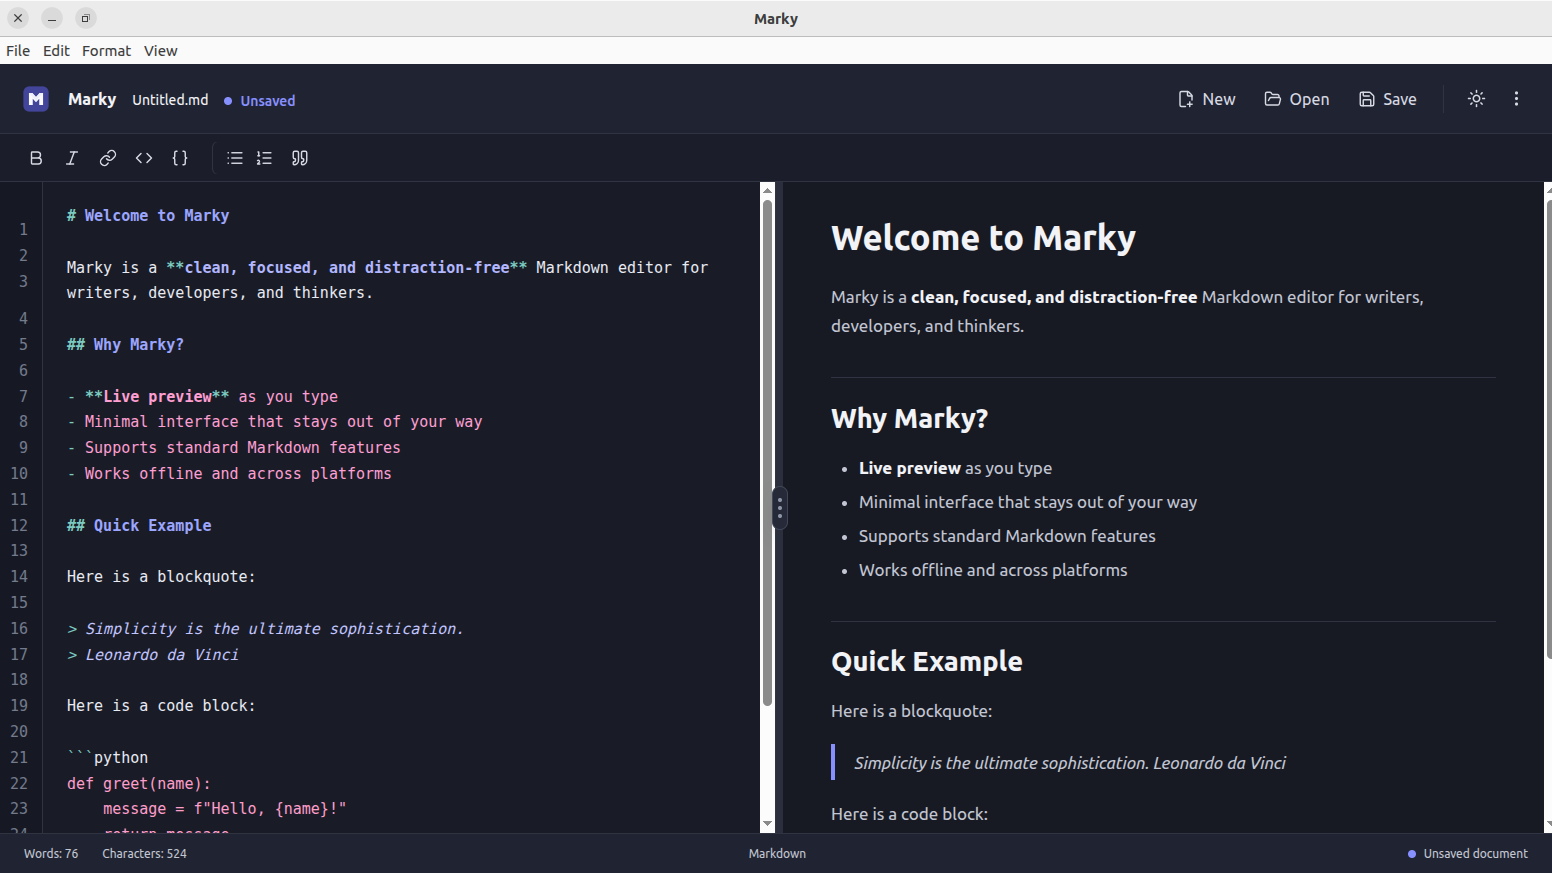Click the 'def greet(name):' code line
The height and width of the screenshot is (873, 1552).
click(x=139, y=784)
